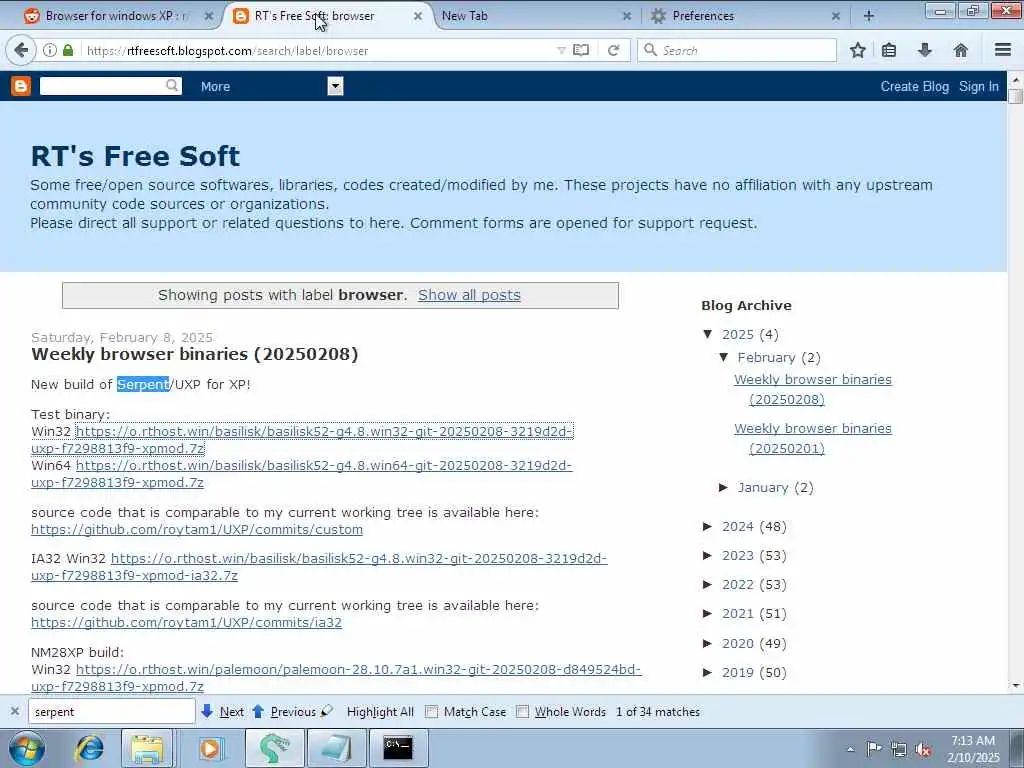This screenshot has width=1024, height=768.
Task: Click 'Show all posts' link
Action: (469, 295)
